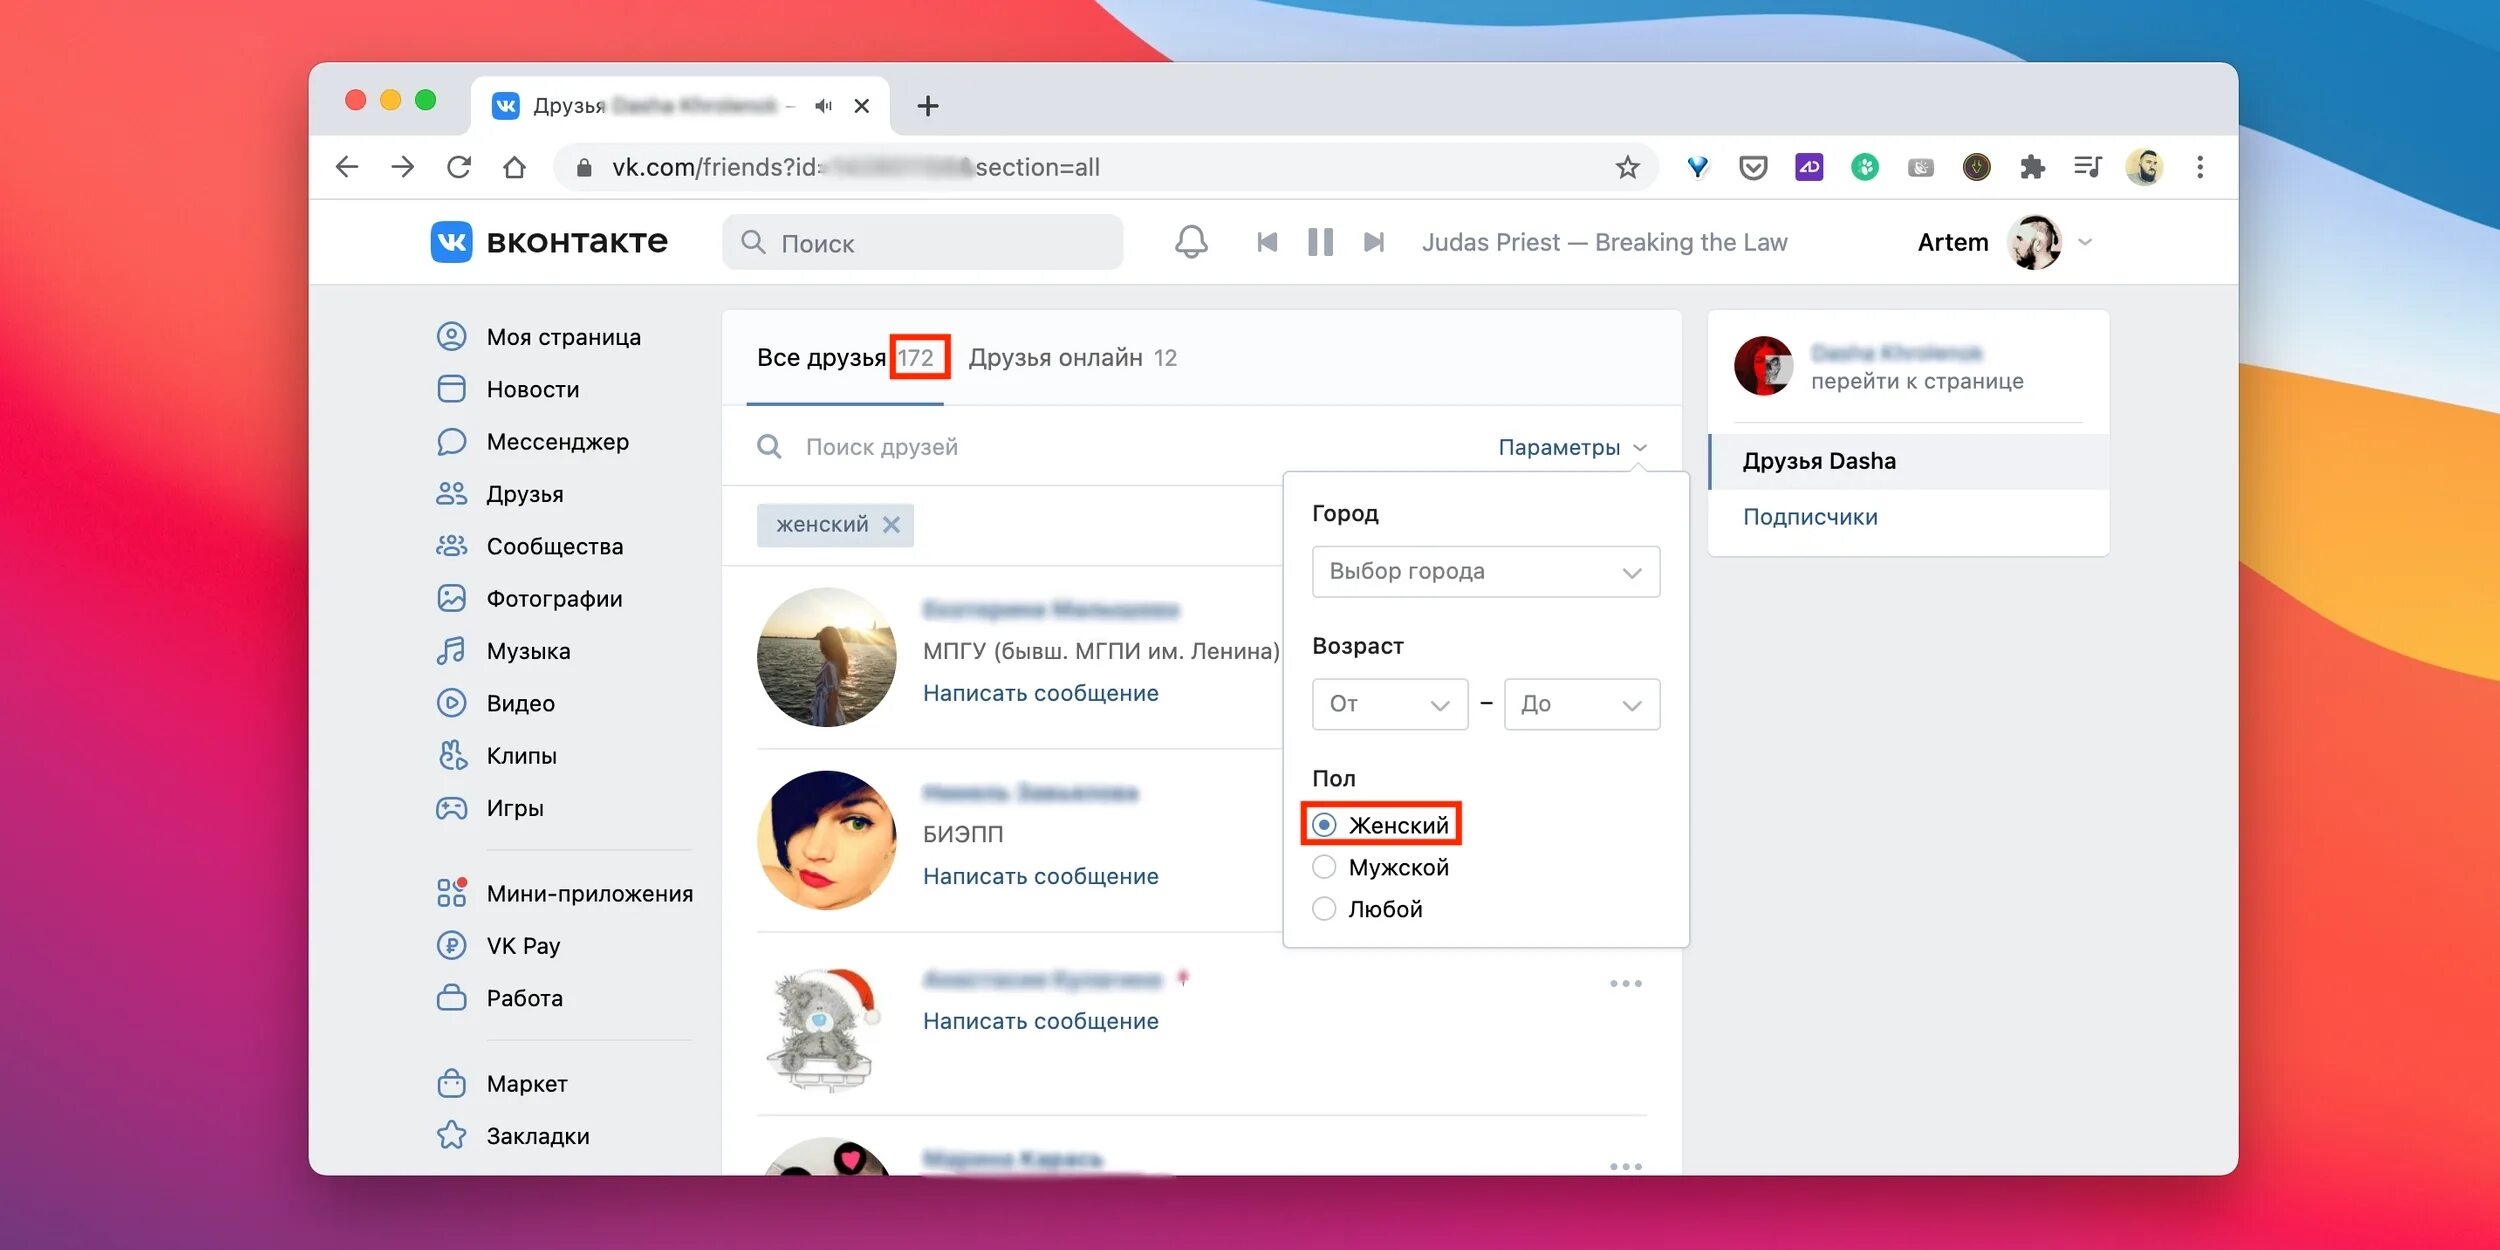2500x1250 pixels.
Task: Select the Женский radio button
Action: (1324, 825)
